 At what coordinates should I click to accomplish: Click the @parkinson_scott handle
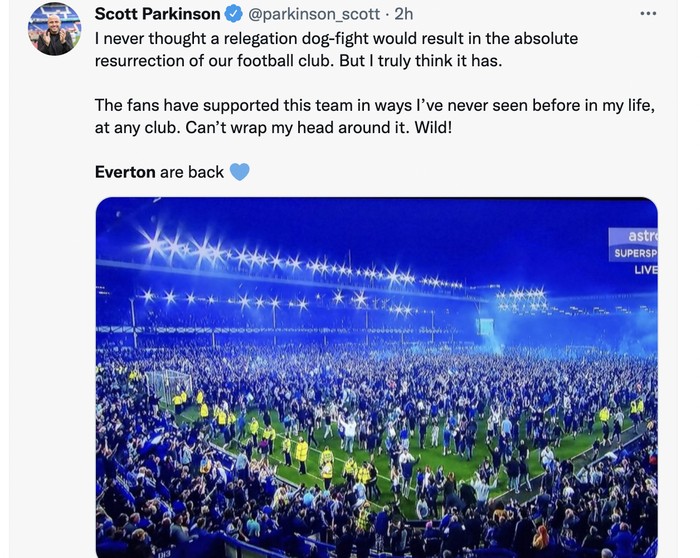313,14
